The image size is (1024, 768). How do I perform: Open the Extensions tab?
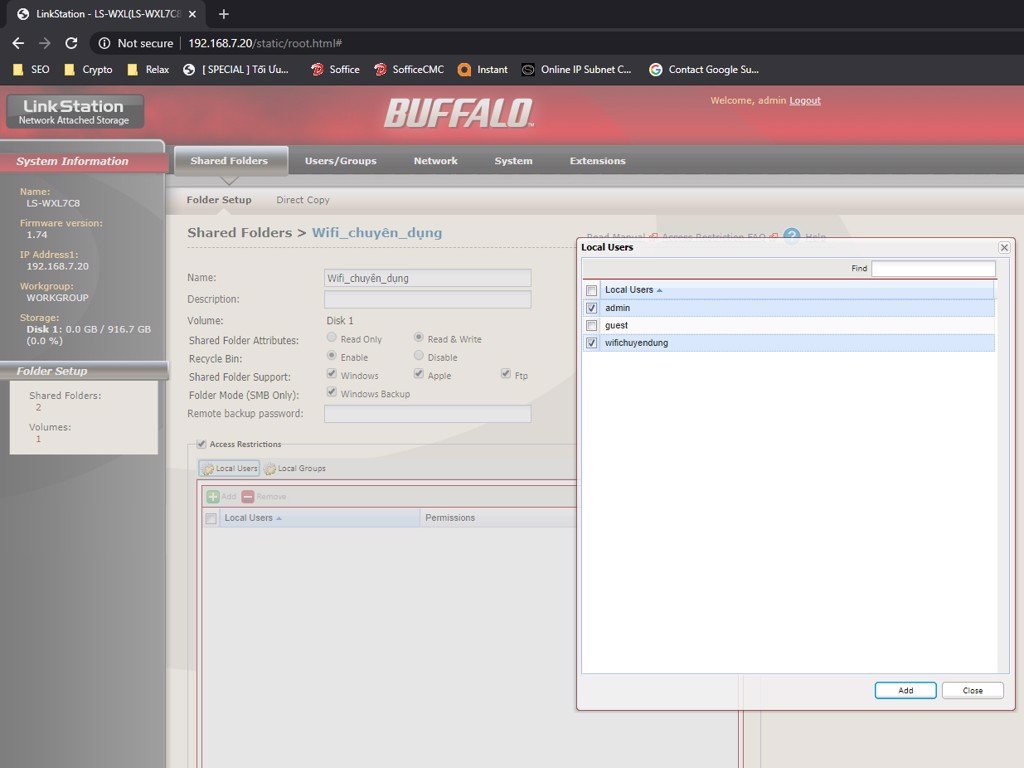[x=598, y=161]
